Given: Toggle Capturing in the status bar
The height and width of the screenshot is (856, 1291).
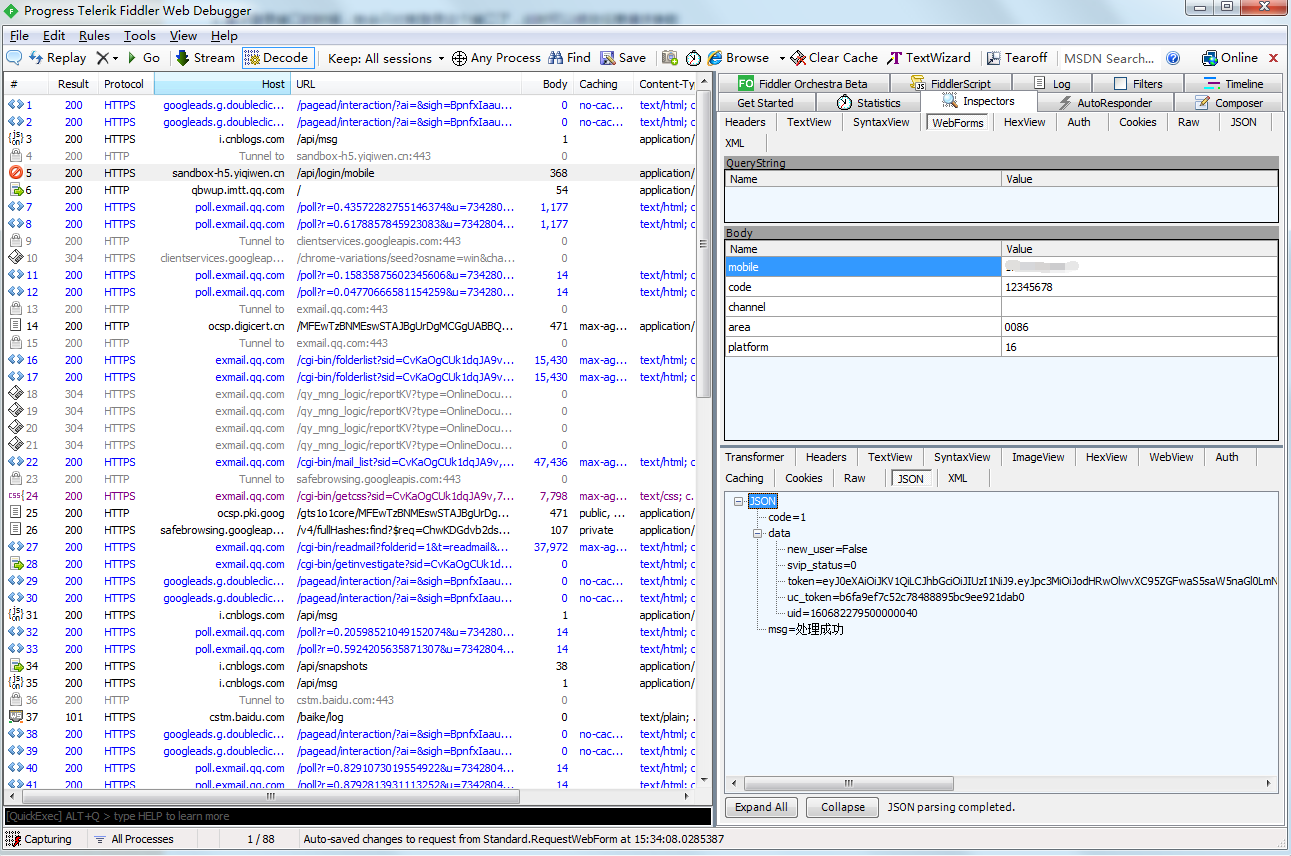Looking at the screenshot, I should point(40,839).
